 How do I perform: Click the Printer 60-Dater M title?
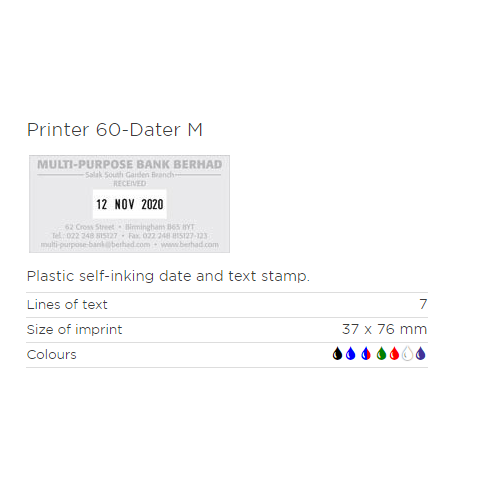pos(115,130)
